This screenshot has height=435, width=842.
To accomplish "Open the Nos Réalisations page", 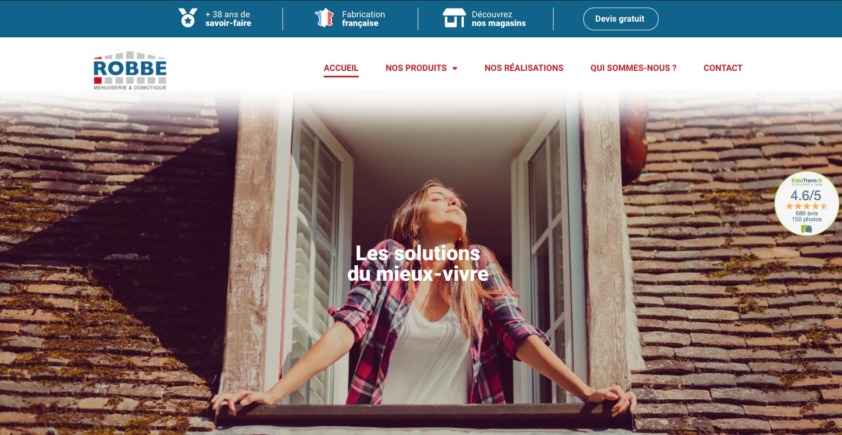I will pyautogui.click(x=524, y=68).
